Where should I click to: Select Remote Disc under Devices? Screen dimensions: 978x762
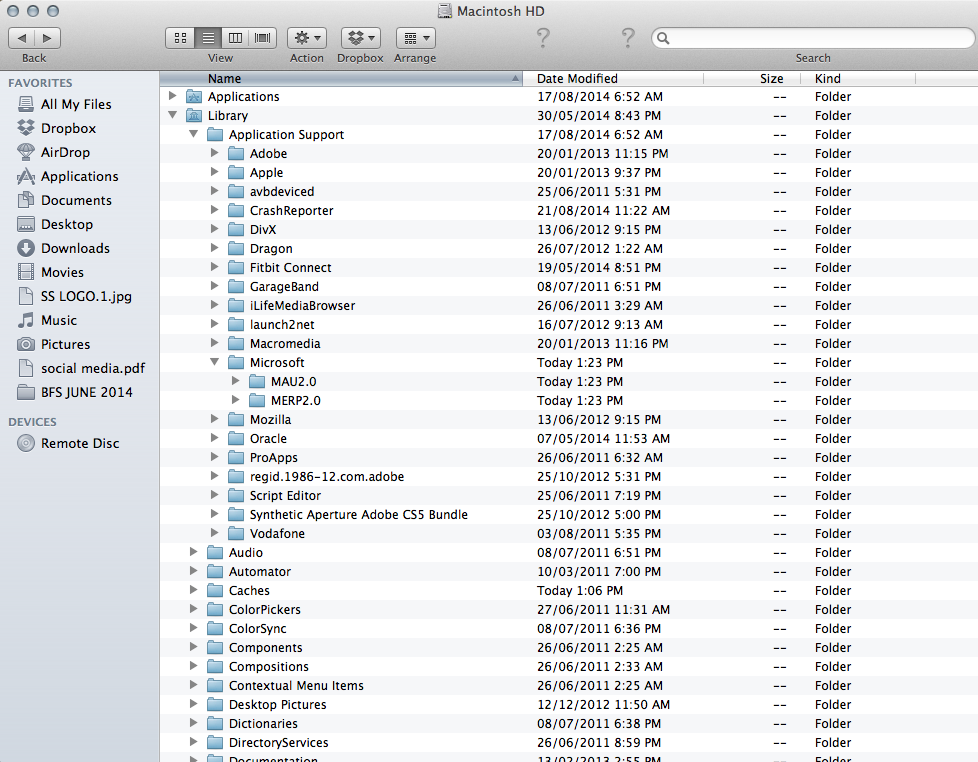click(x=80, y=443)
